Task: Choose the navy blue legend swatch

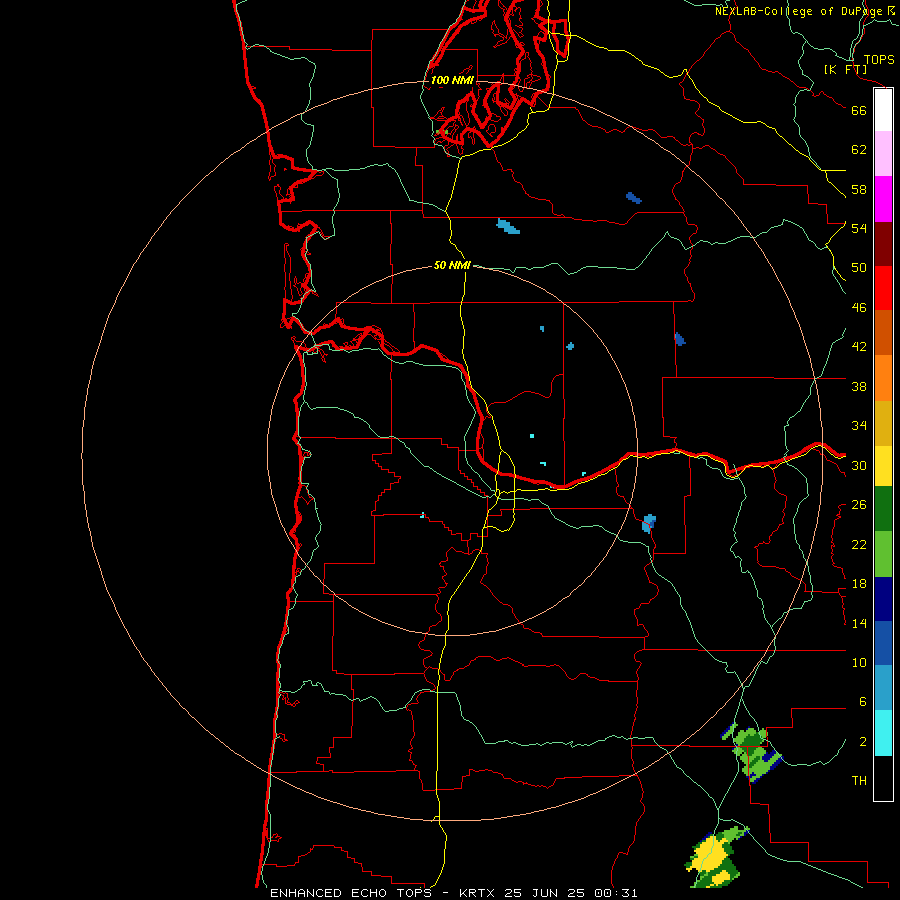Action: 883,599
